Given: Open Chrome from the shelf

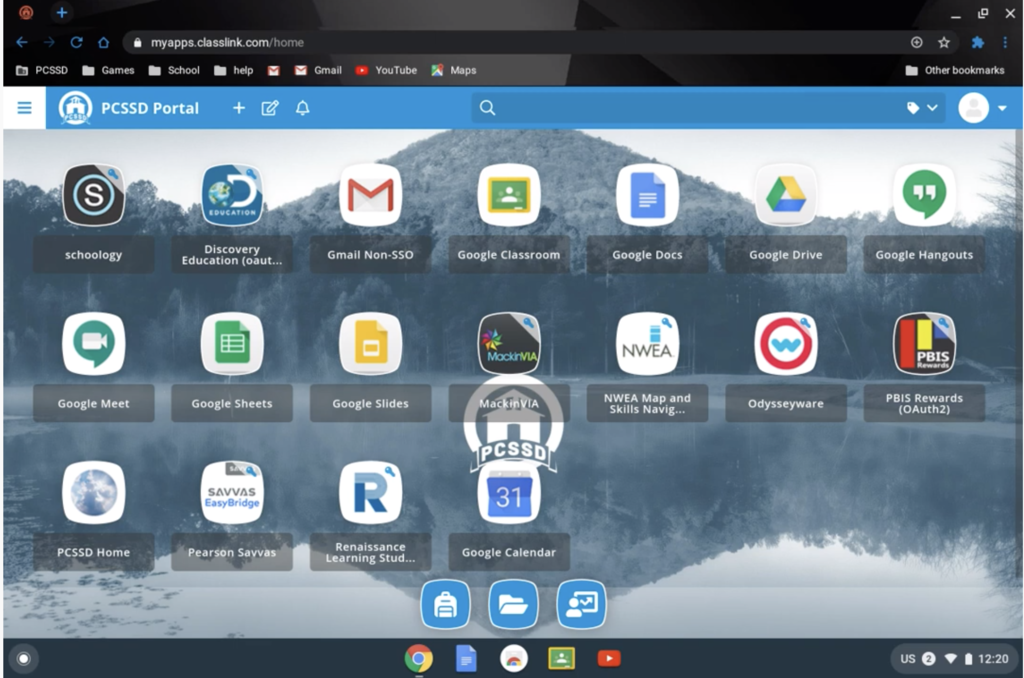Looking at the screenshot, I should click(x=419, y=658).
